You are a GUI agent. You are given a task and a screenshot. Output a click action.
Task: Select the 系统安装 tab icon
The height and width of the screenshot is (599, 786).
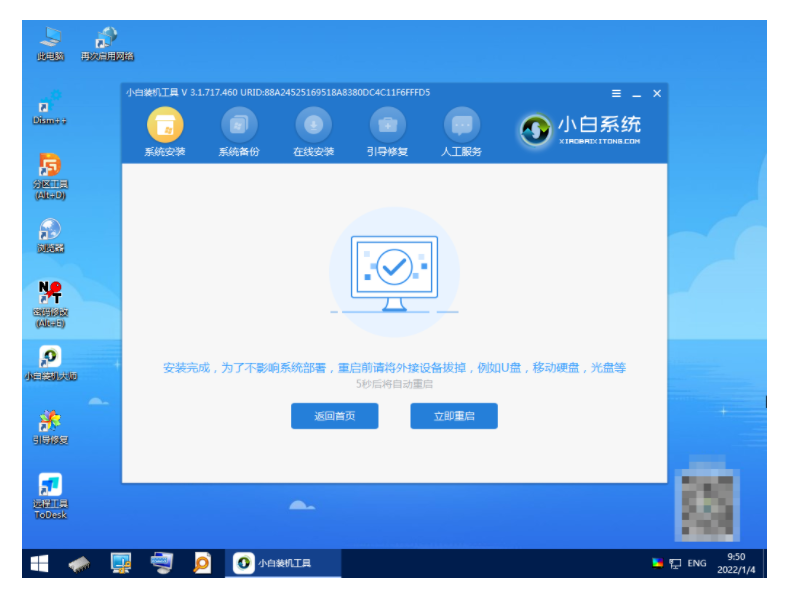point(165,126)
